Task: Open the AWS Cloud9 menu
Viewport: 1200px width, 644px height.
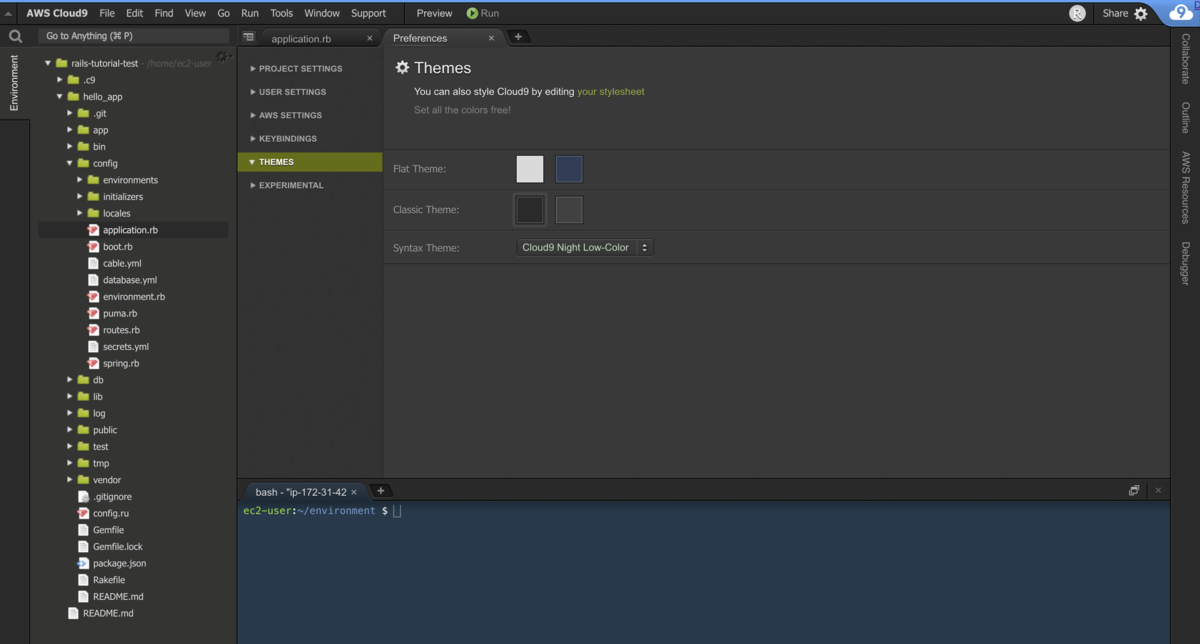Action: pos(57,13)
